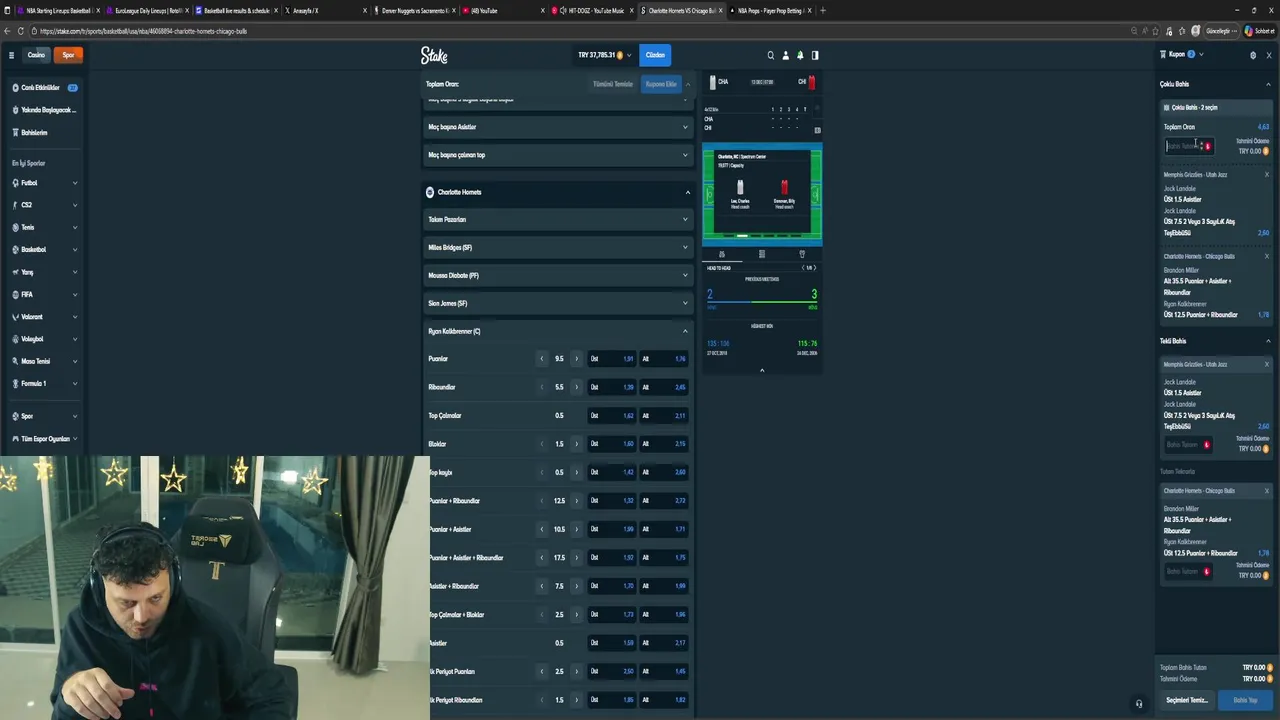Select Üst 1.51 for Puanlar
Image resolution: width=1280 pixels, height=720 pixels.
coord(611,359)
